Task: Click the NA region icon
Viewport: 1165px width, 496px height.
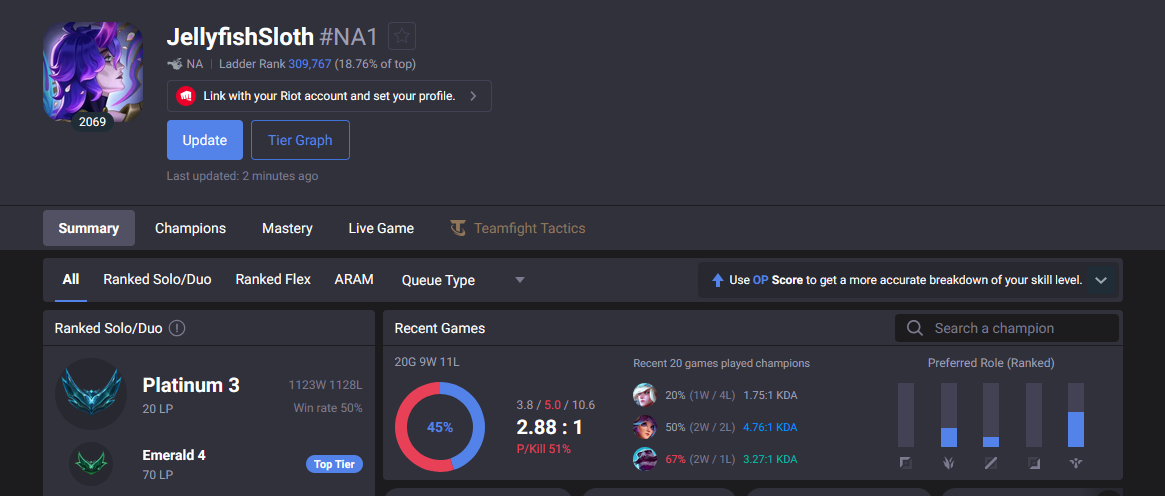Action: [175, 64]
